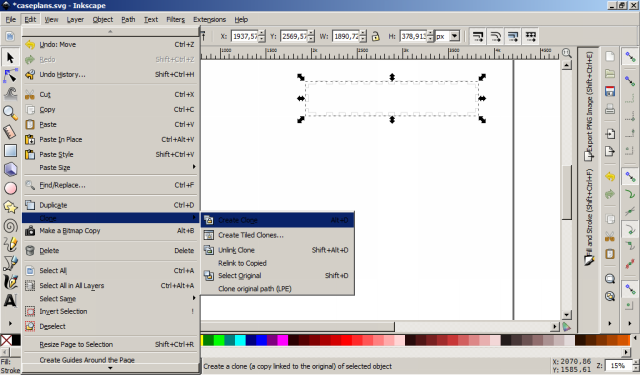Choose Create Clone from submenu

278,220
